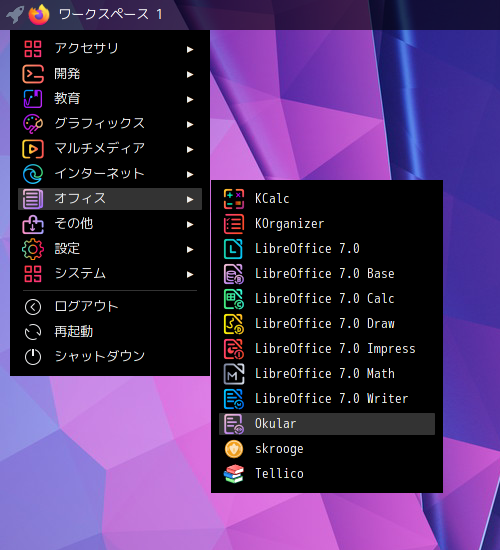Image resolution: width=500 pixels, height=550 pixels.
Task: Open "LibreOffice 7.0 Calc" entry
Action: (x=327, y=299)
